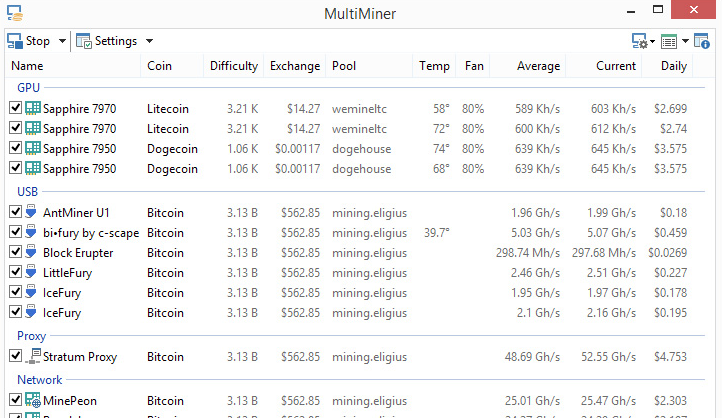Sort by the Coin column header

point(159,66)
